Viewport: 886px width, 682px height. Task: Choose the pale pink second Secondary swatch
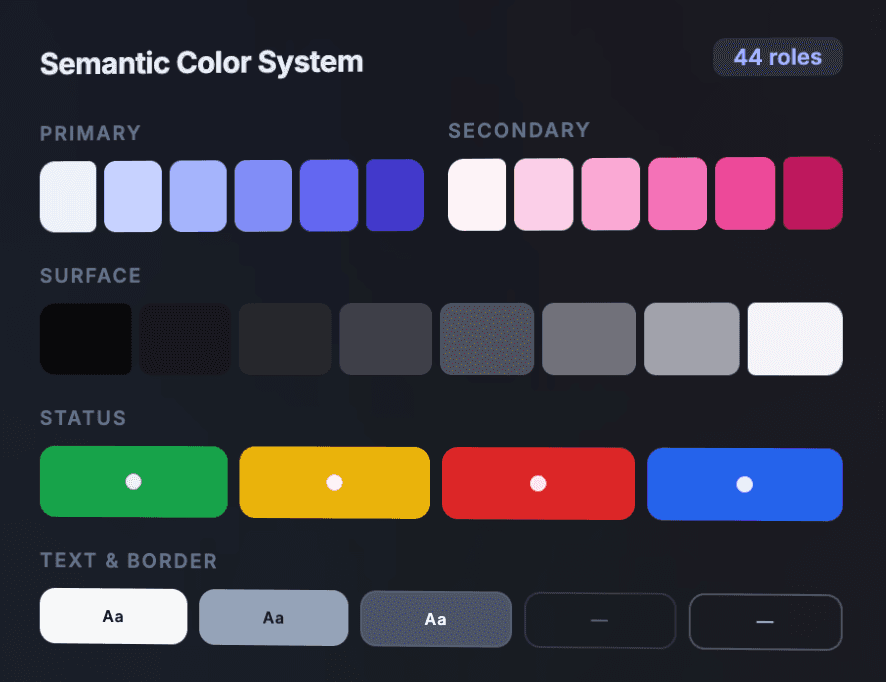(544, 194)
